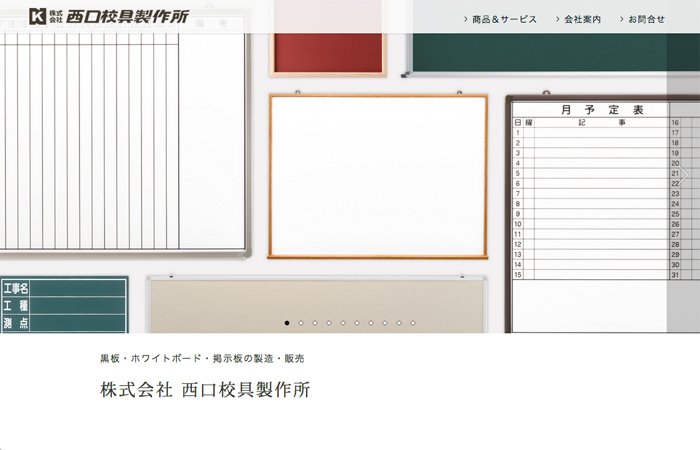Select the seventh slideshow dot
The height and width of the screenshot is (450, 700).
371,323
